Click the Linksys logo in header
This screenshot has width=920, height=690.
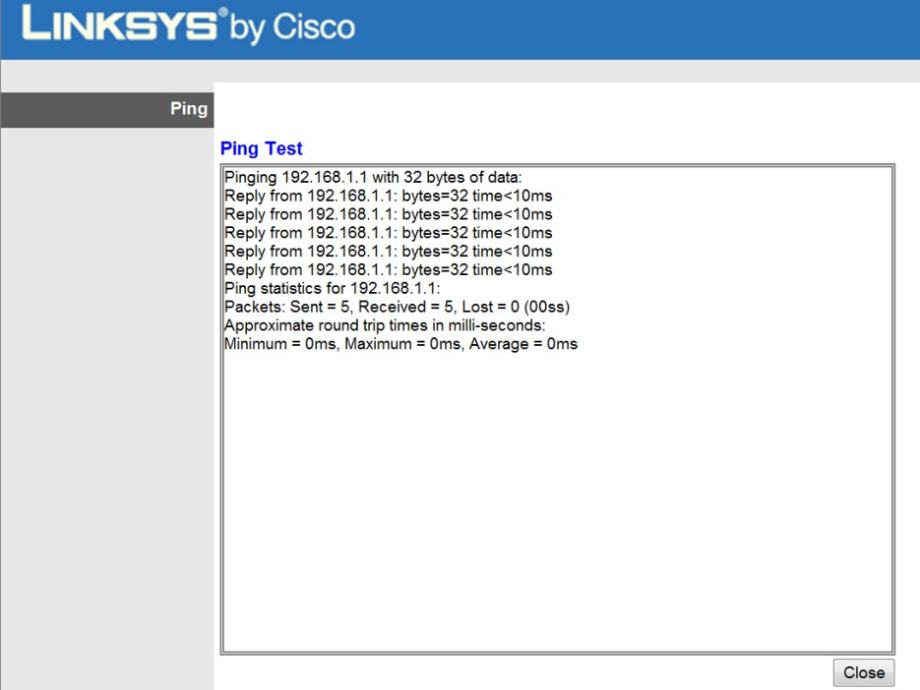click(118, 27)
